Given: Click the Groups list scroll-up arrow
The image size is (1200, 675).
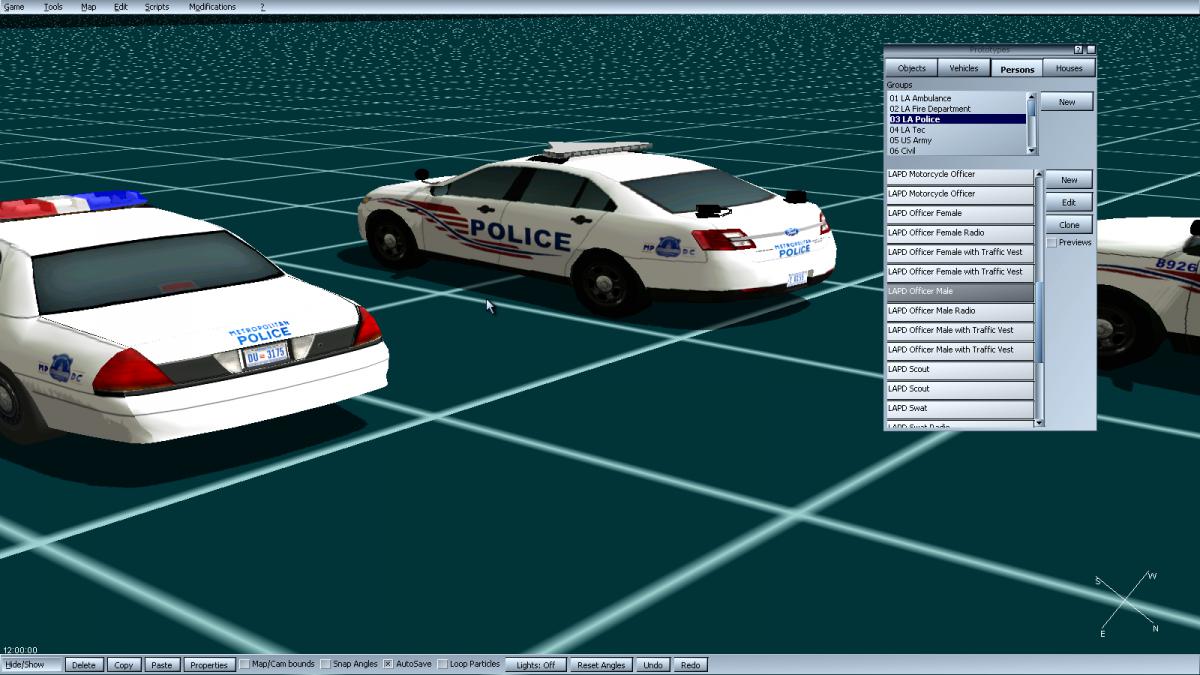Looking at the screenshot, I should point(1032,97).
